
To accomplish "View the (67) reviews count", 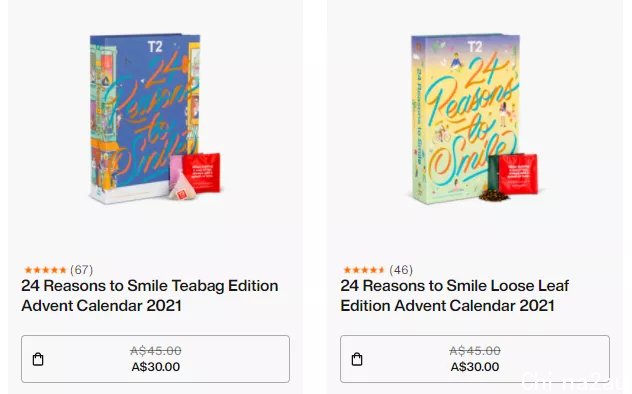I will (81, 270).
